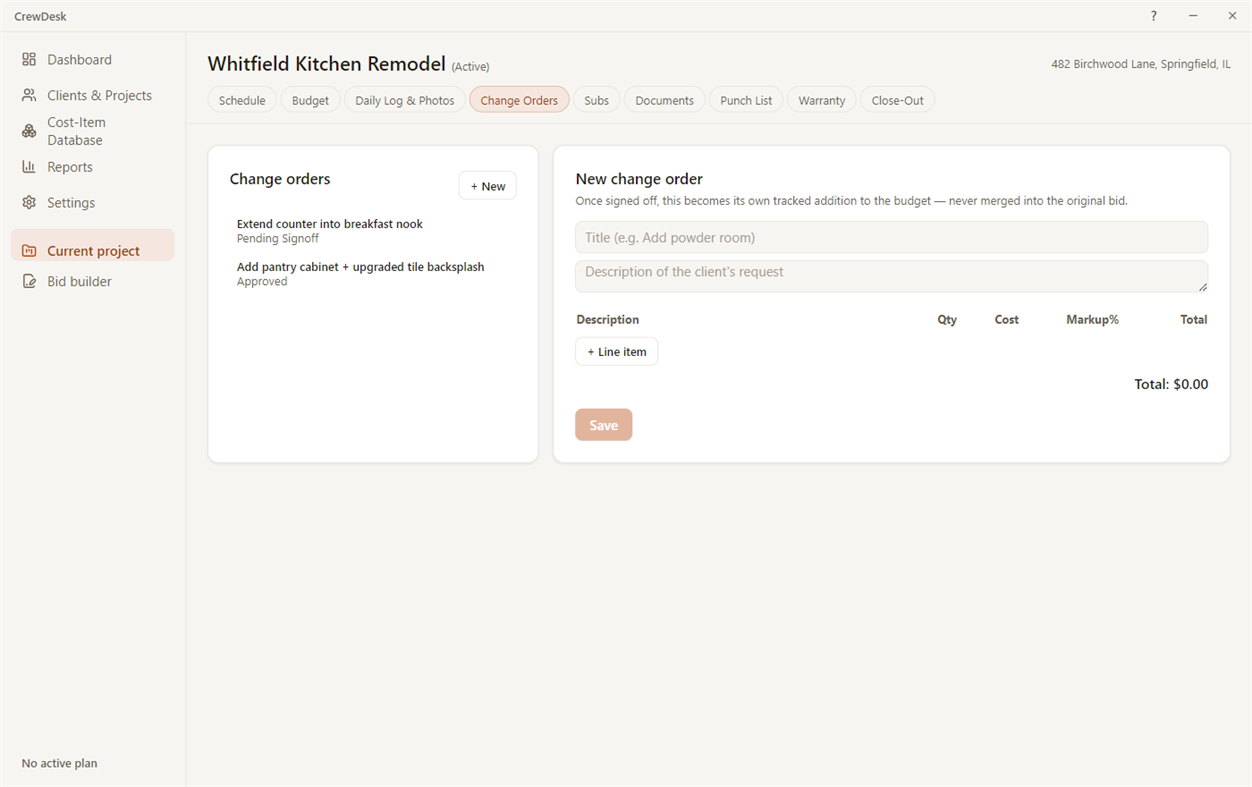Click the '482 Birchwood Lane, Springfield, IL' address

[1141, 64]
